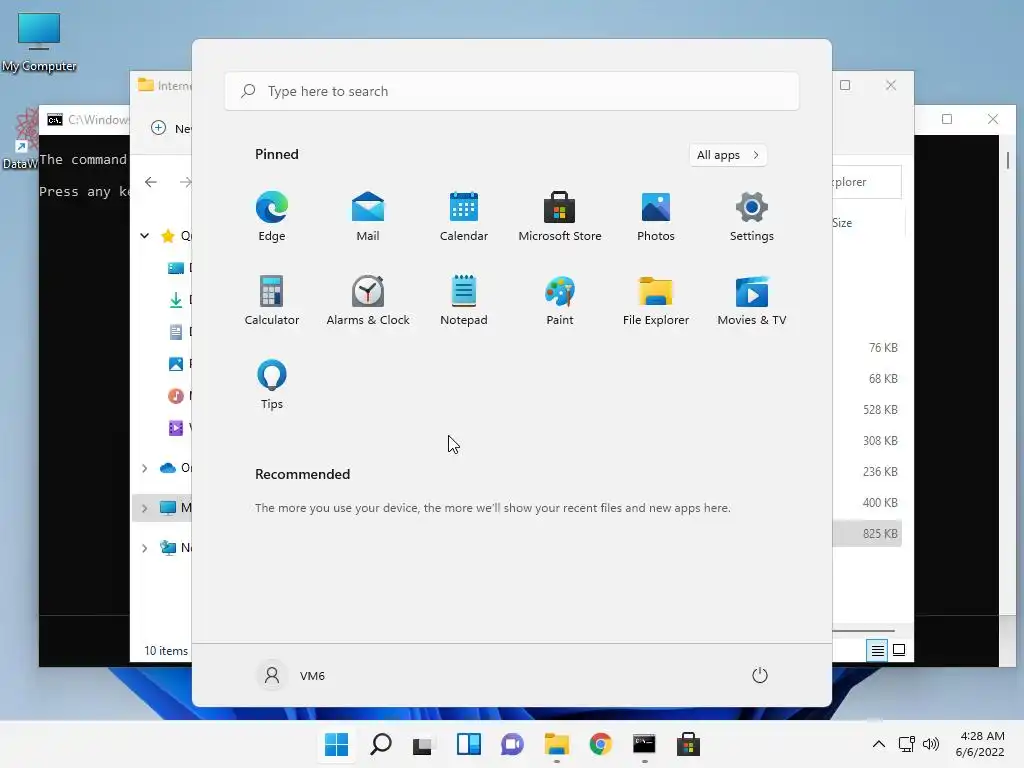Open the Calendar app
Screen dimensions: 1024x768
(464, 216)
